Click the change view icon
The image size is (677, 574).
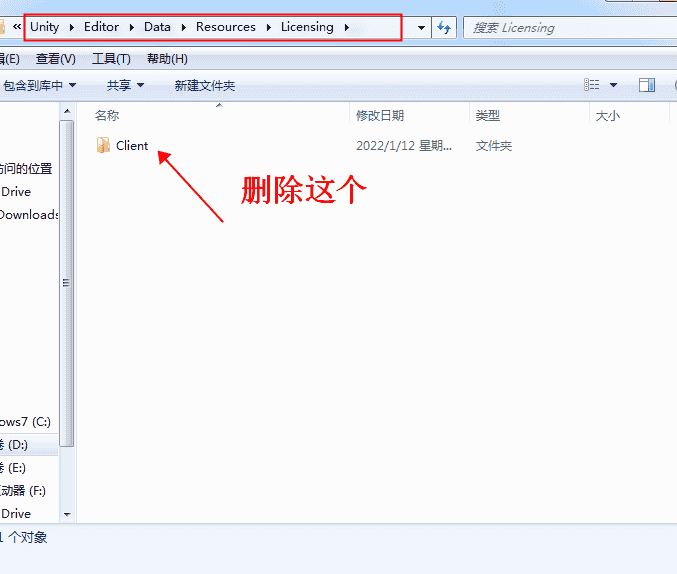click(x=592, y=85)
